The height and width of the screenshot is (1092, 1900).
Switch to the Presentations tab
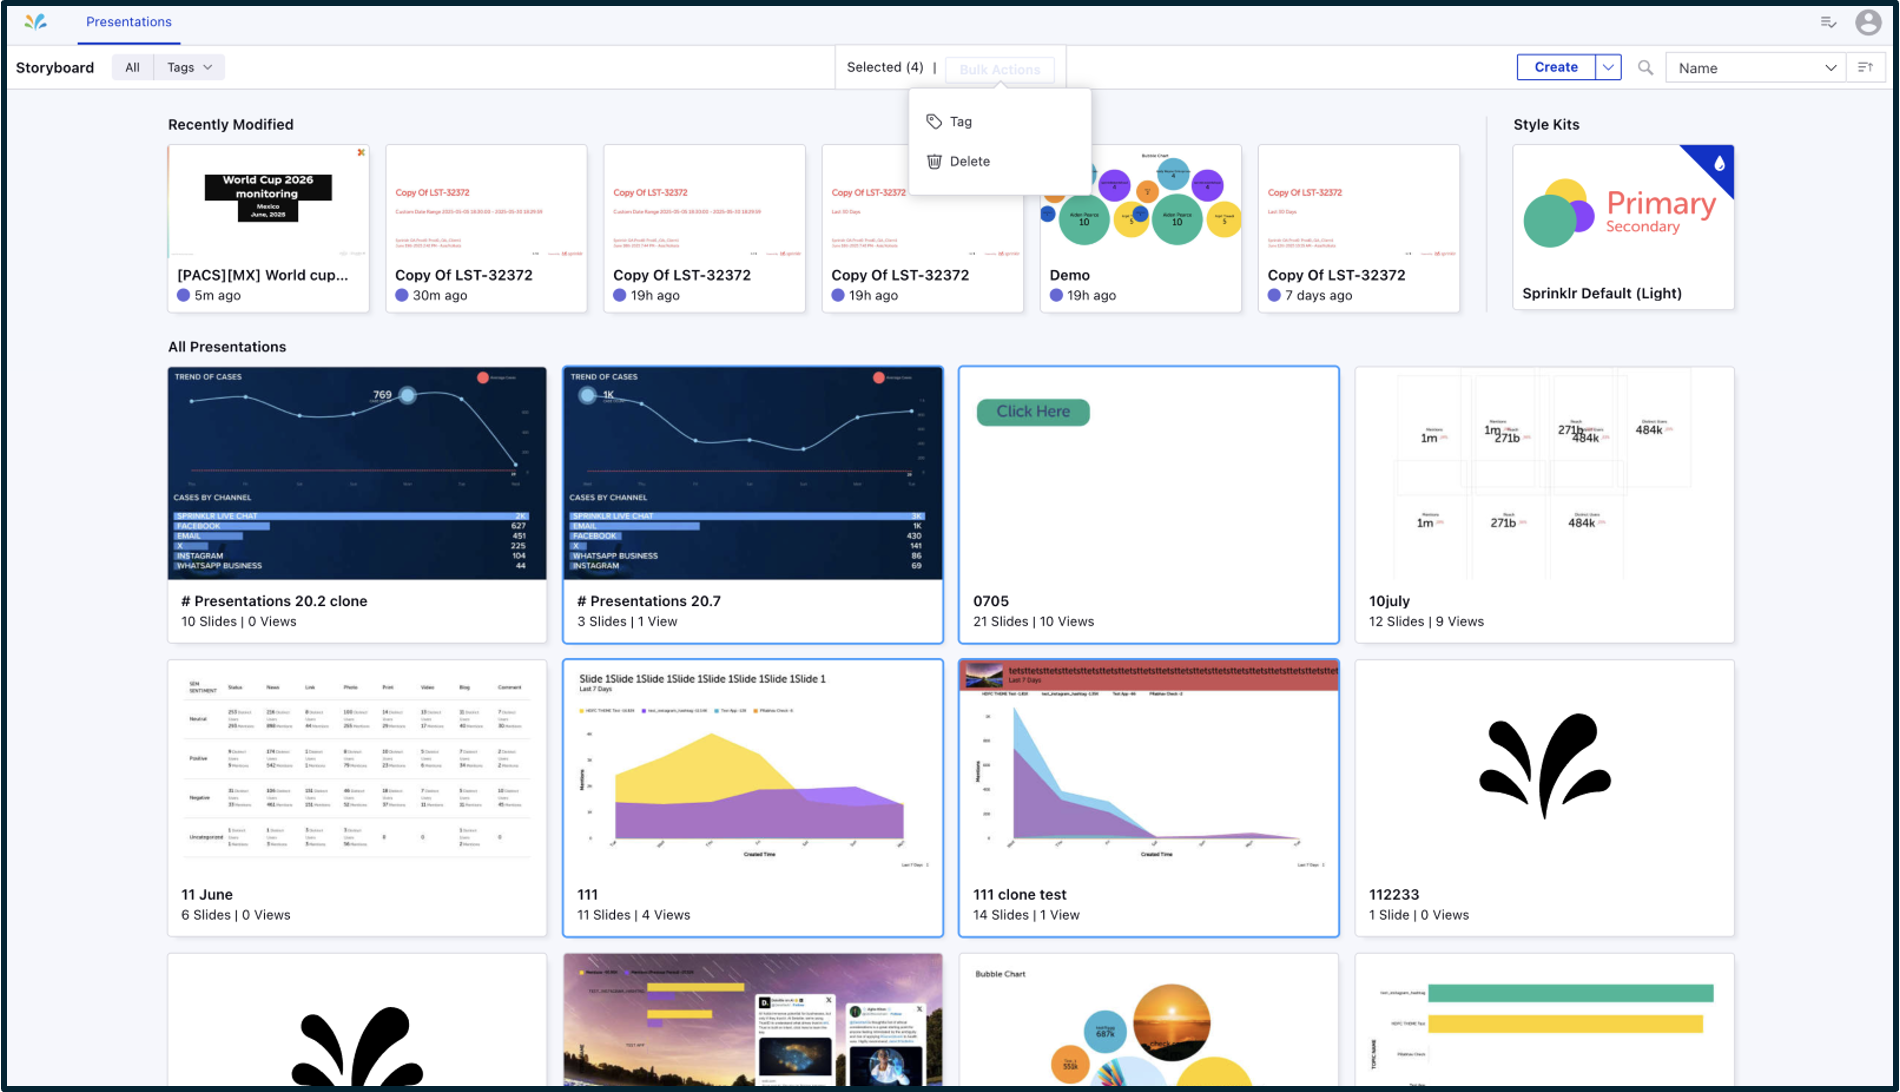(129, 21)
